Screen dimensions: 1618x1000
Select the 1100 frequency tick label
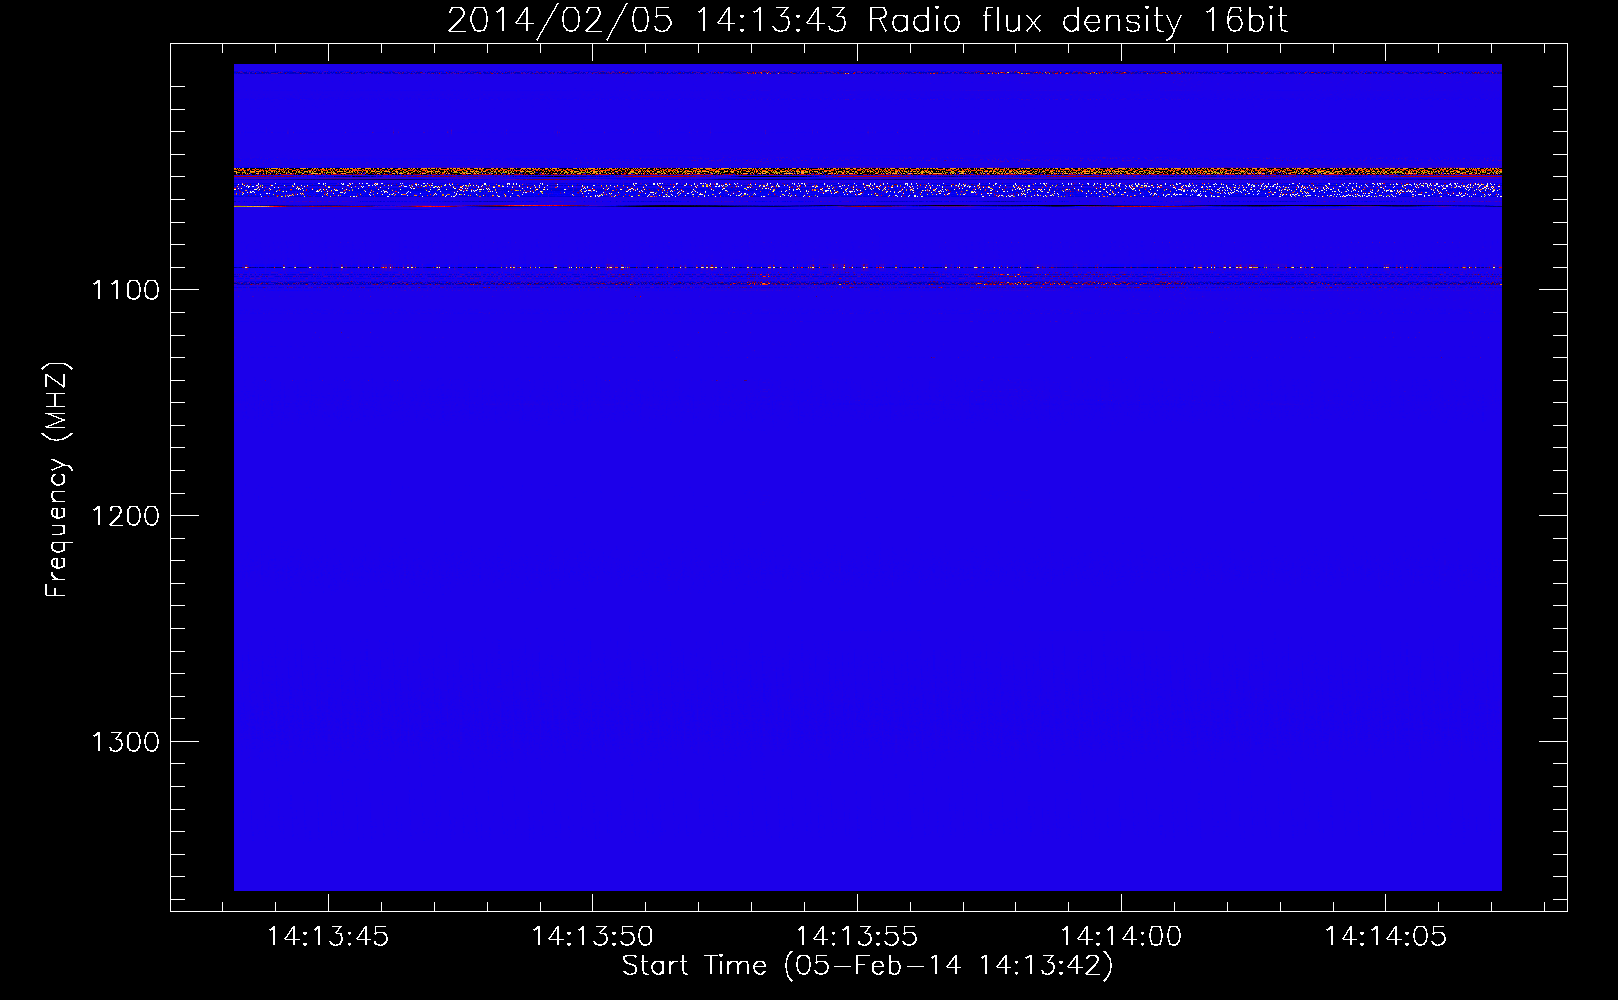pyautogui.click(x=125, y=290)
